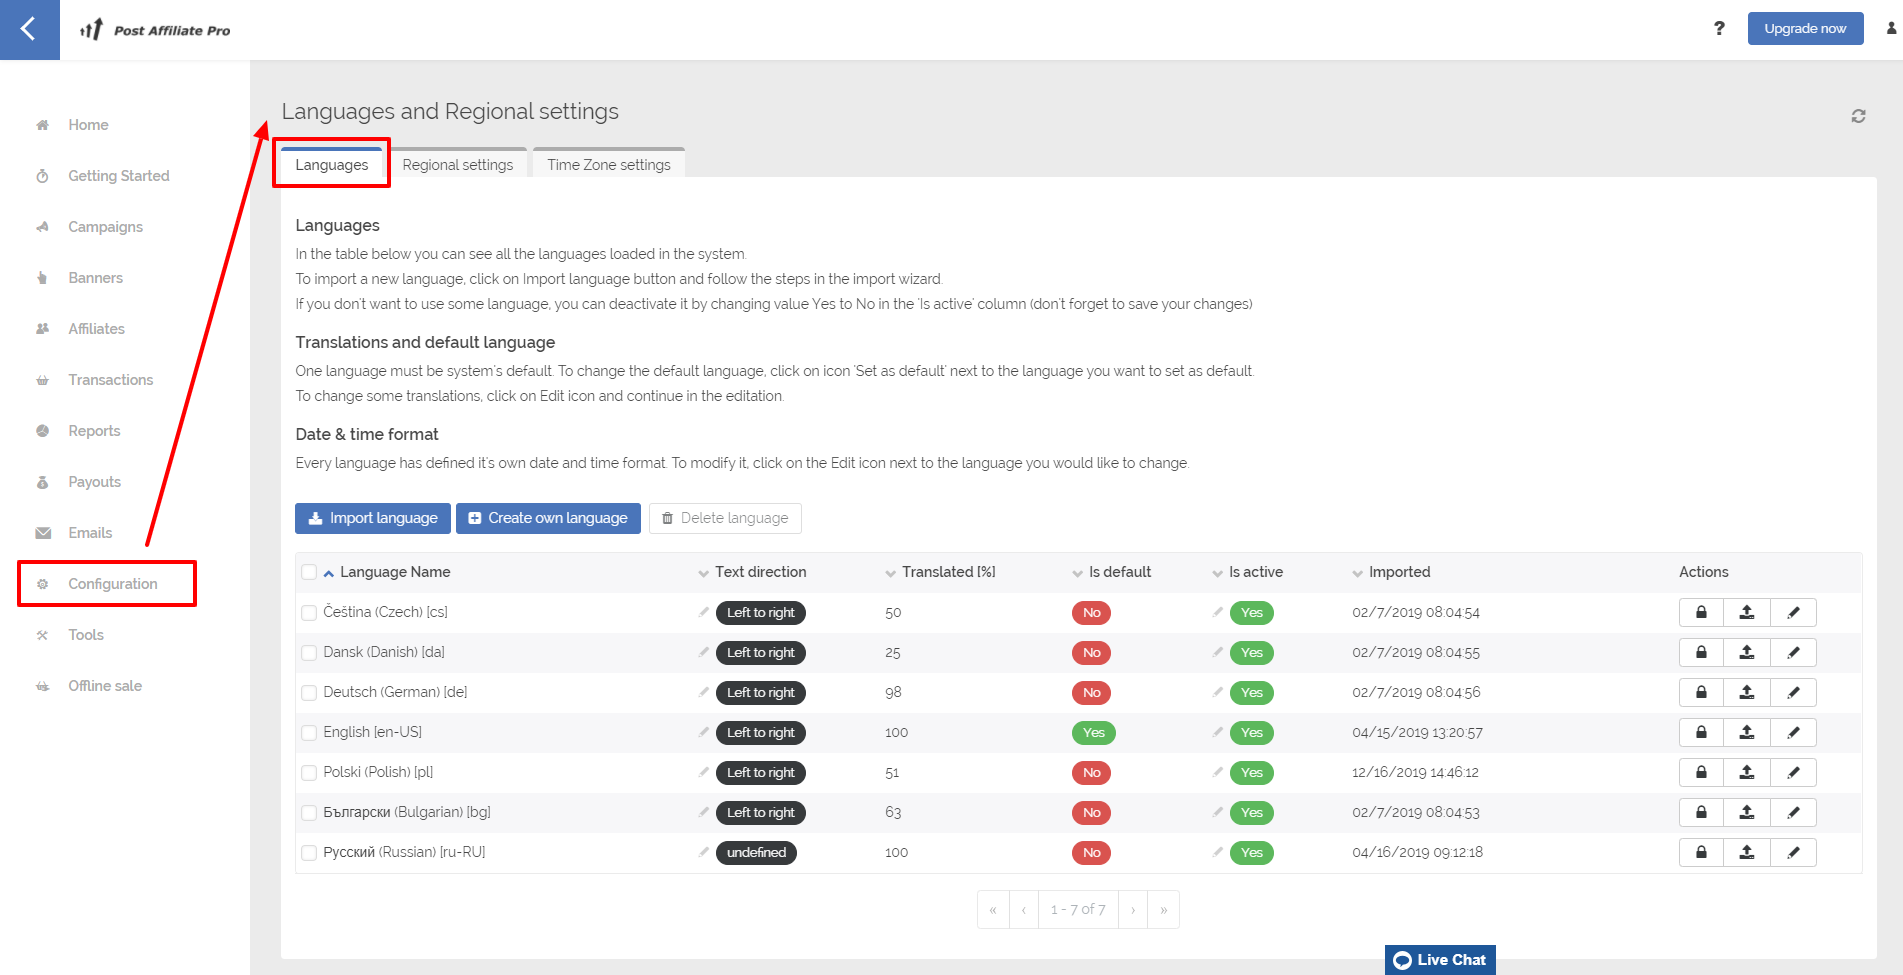This screenshot has width=1903, height=975.
Task: Click the lock icon for English row
Action: tap(1701, 732)
